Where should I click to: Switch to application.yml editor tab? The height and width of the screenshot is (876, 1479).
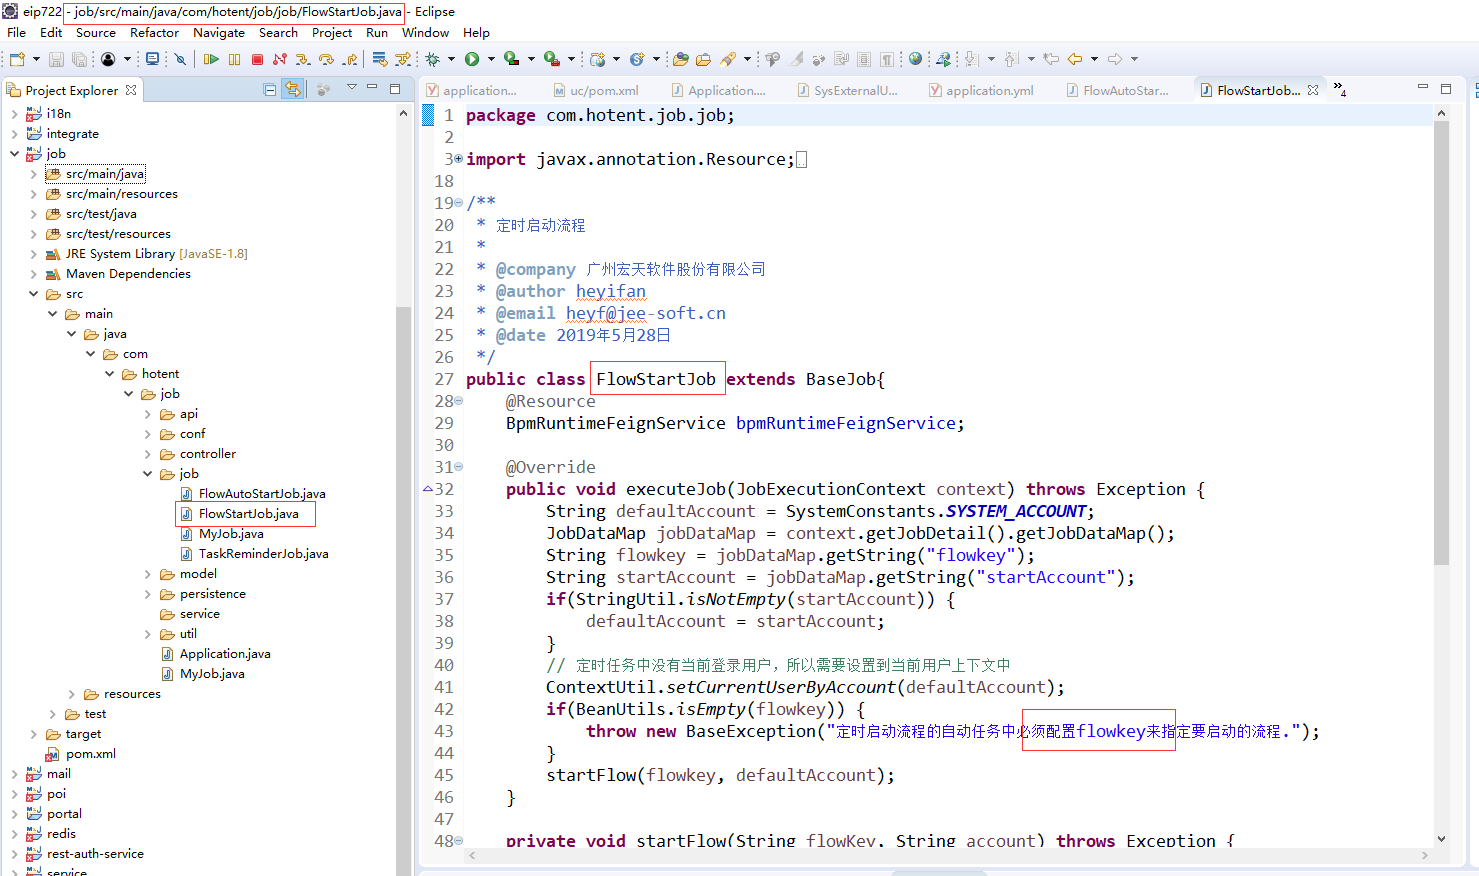pos(981,90)
